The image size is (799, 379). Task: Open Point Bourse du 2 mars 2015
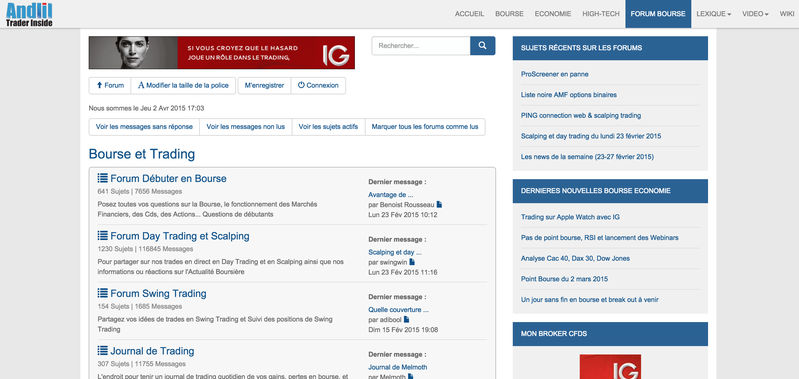click(564, 279)
